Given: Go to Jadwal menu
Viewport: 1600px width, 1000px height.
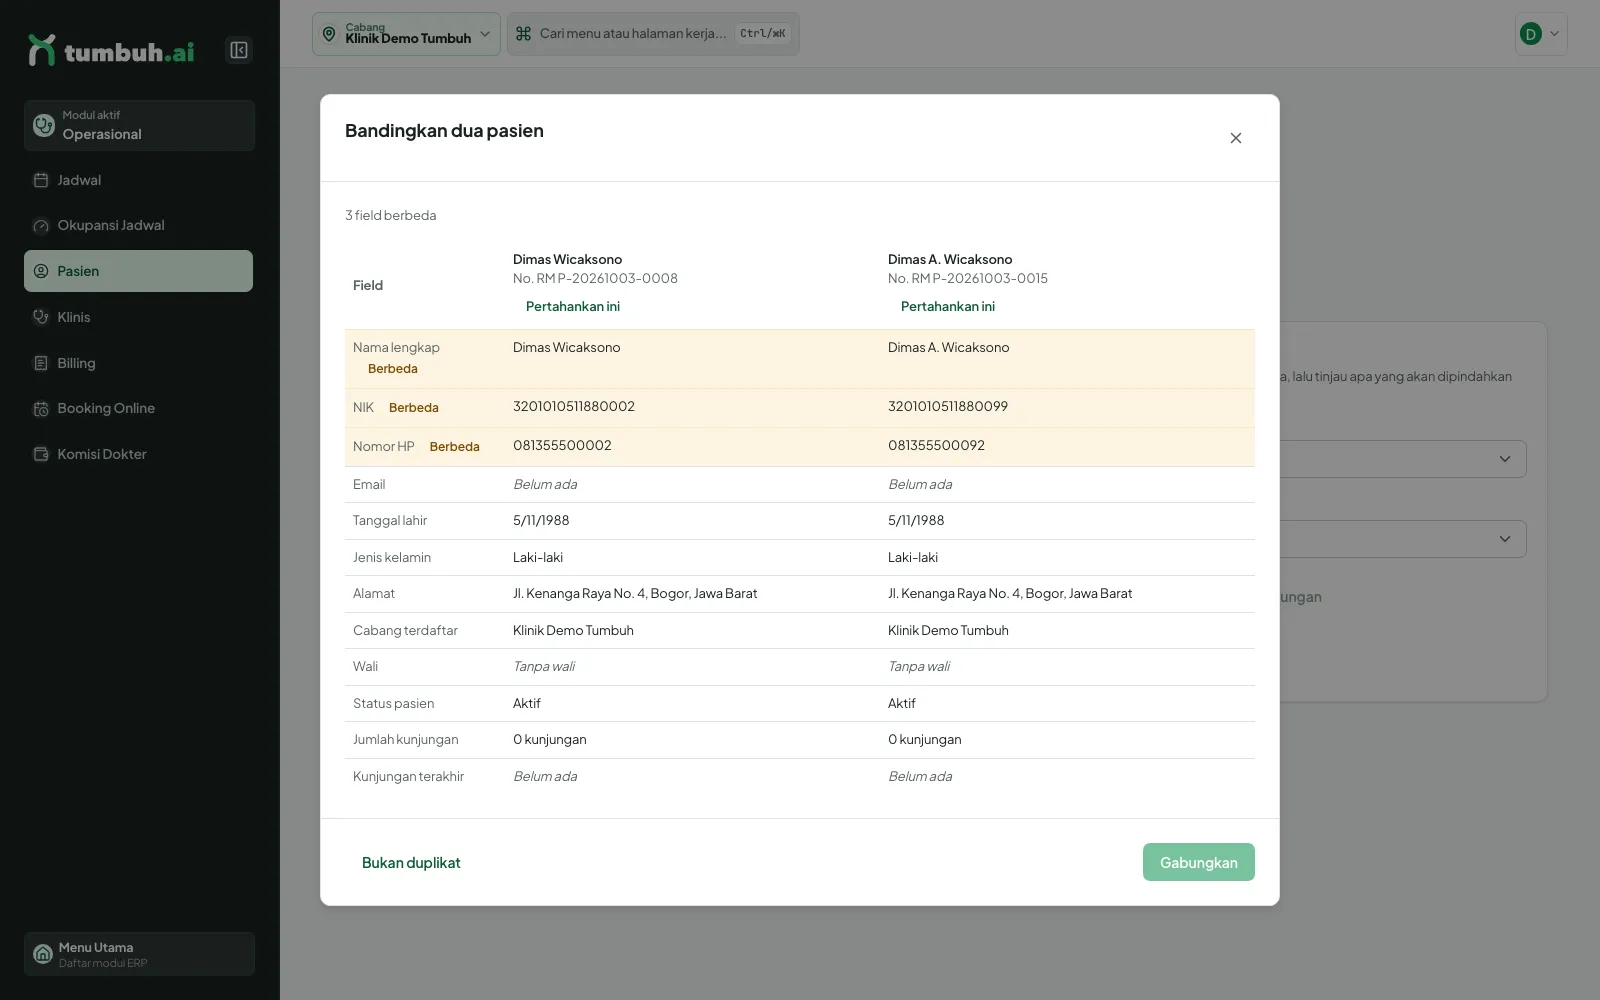Looking at the screenshot, I should (138, 180).
